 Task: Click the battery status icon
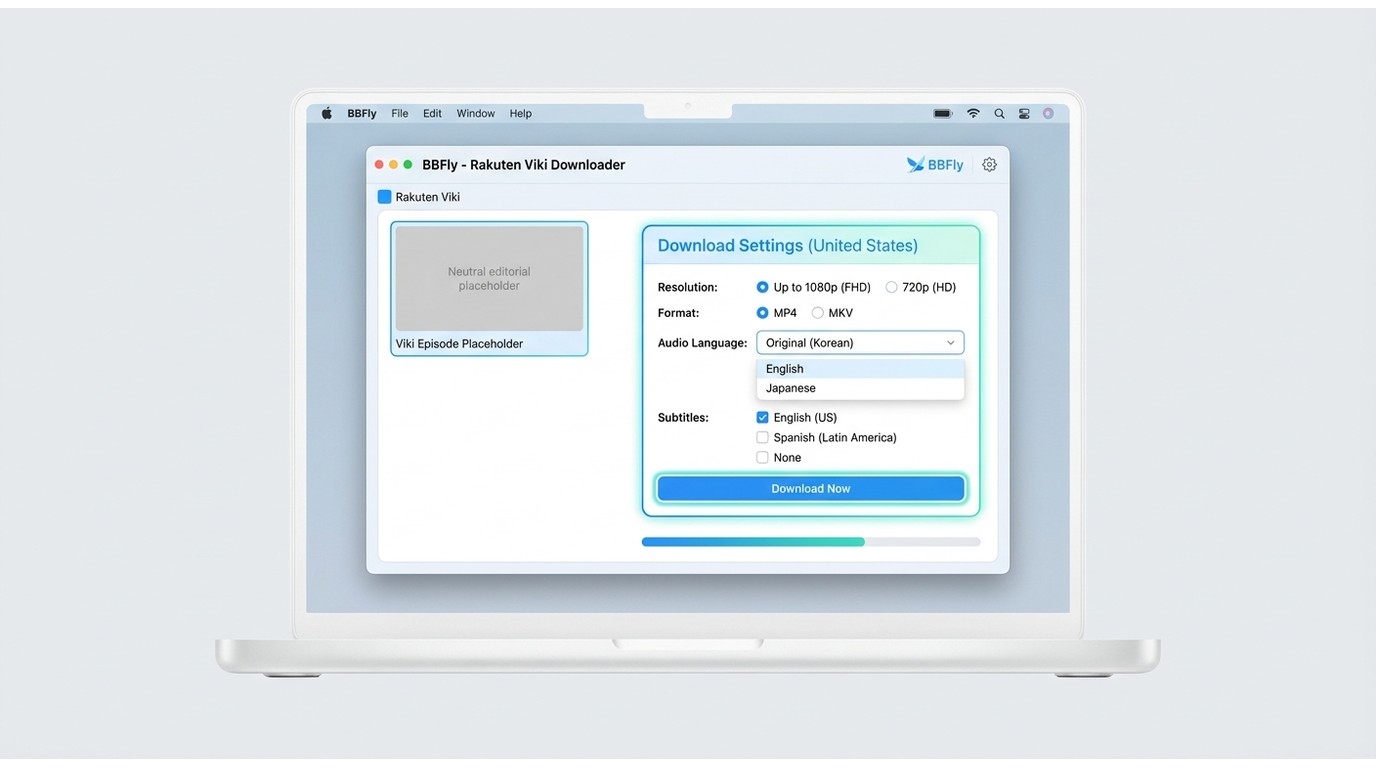coord(943,114)
